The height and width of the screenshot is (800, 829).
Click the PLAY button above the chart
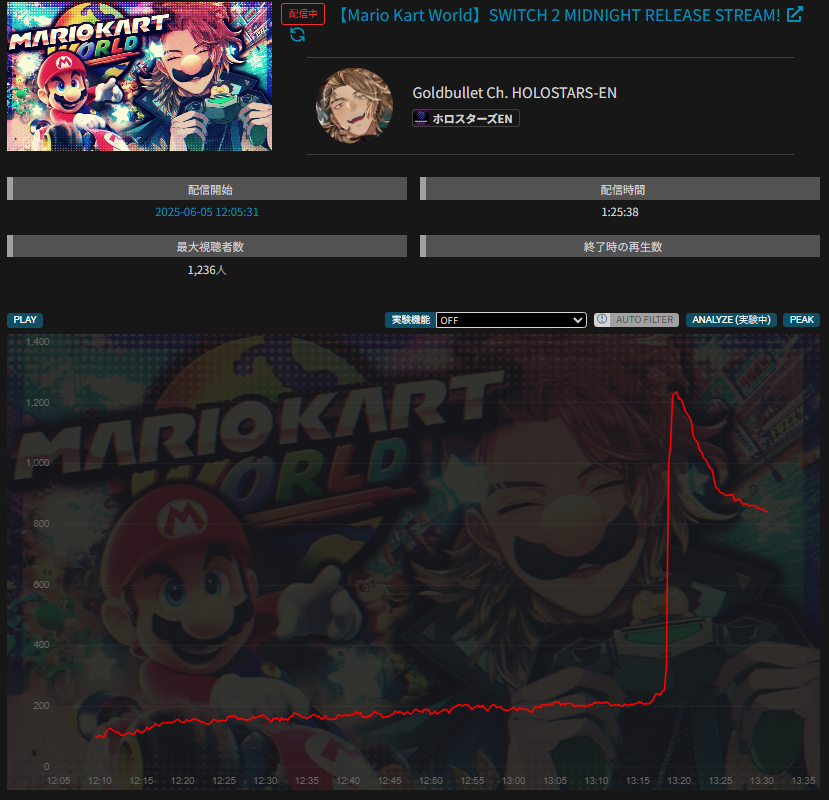click(25, 320)
